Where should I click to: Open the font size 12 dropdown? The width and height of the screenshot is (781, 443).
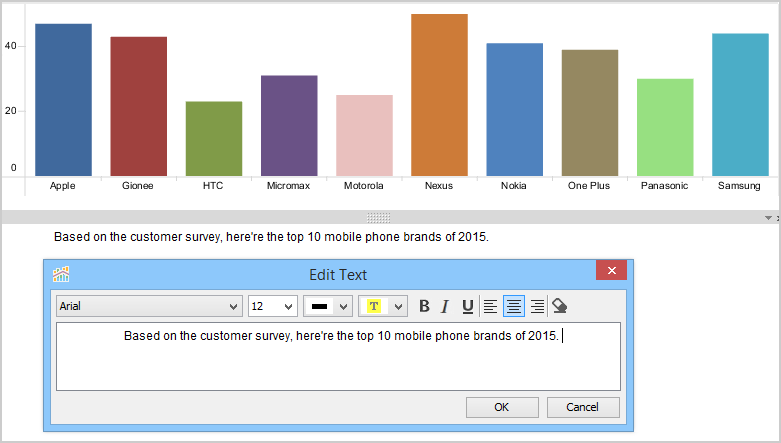pyautogui.click(x=273, y=306)
